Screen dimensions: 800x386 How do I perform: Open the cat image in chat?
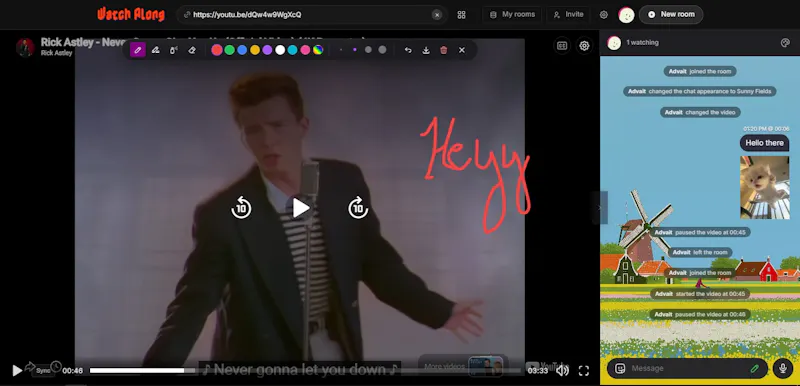[x=764, y=188]
